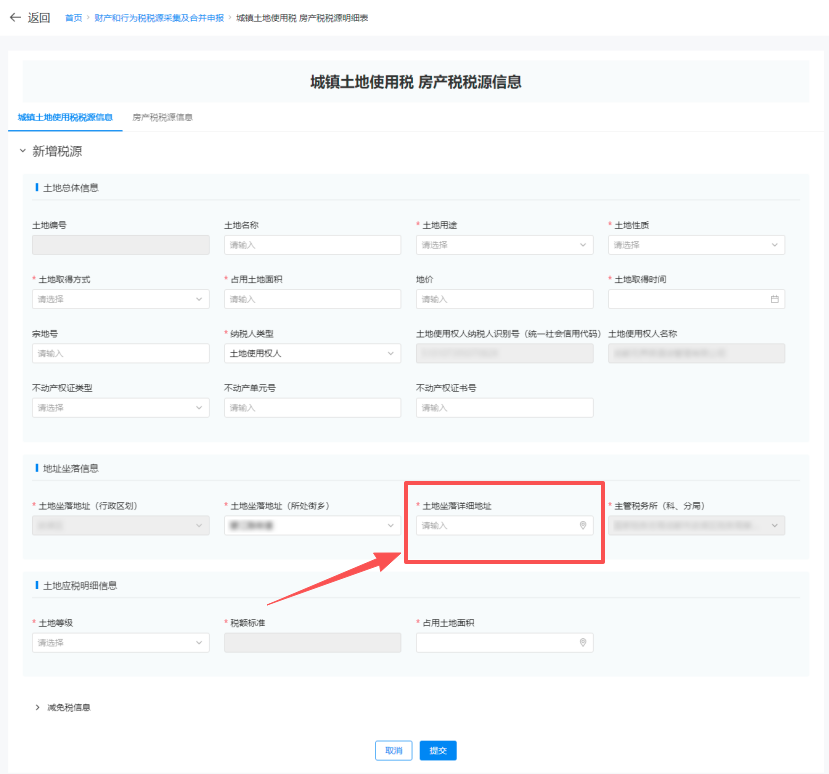Go to 首页 breadcrumb link
829x774 pixels.
74,18
